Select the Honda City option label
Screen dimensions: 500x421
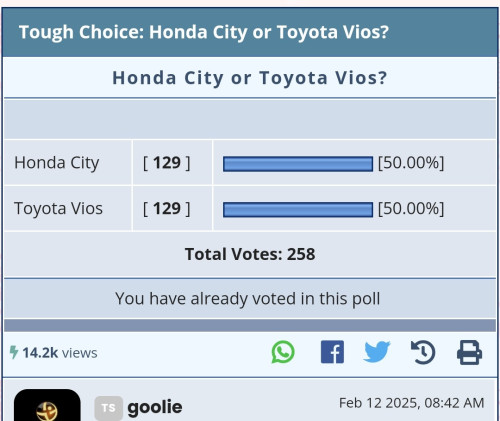[57, 163]
